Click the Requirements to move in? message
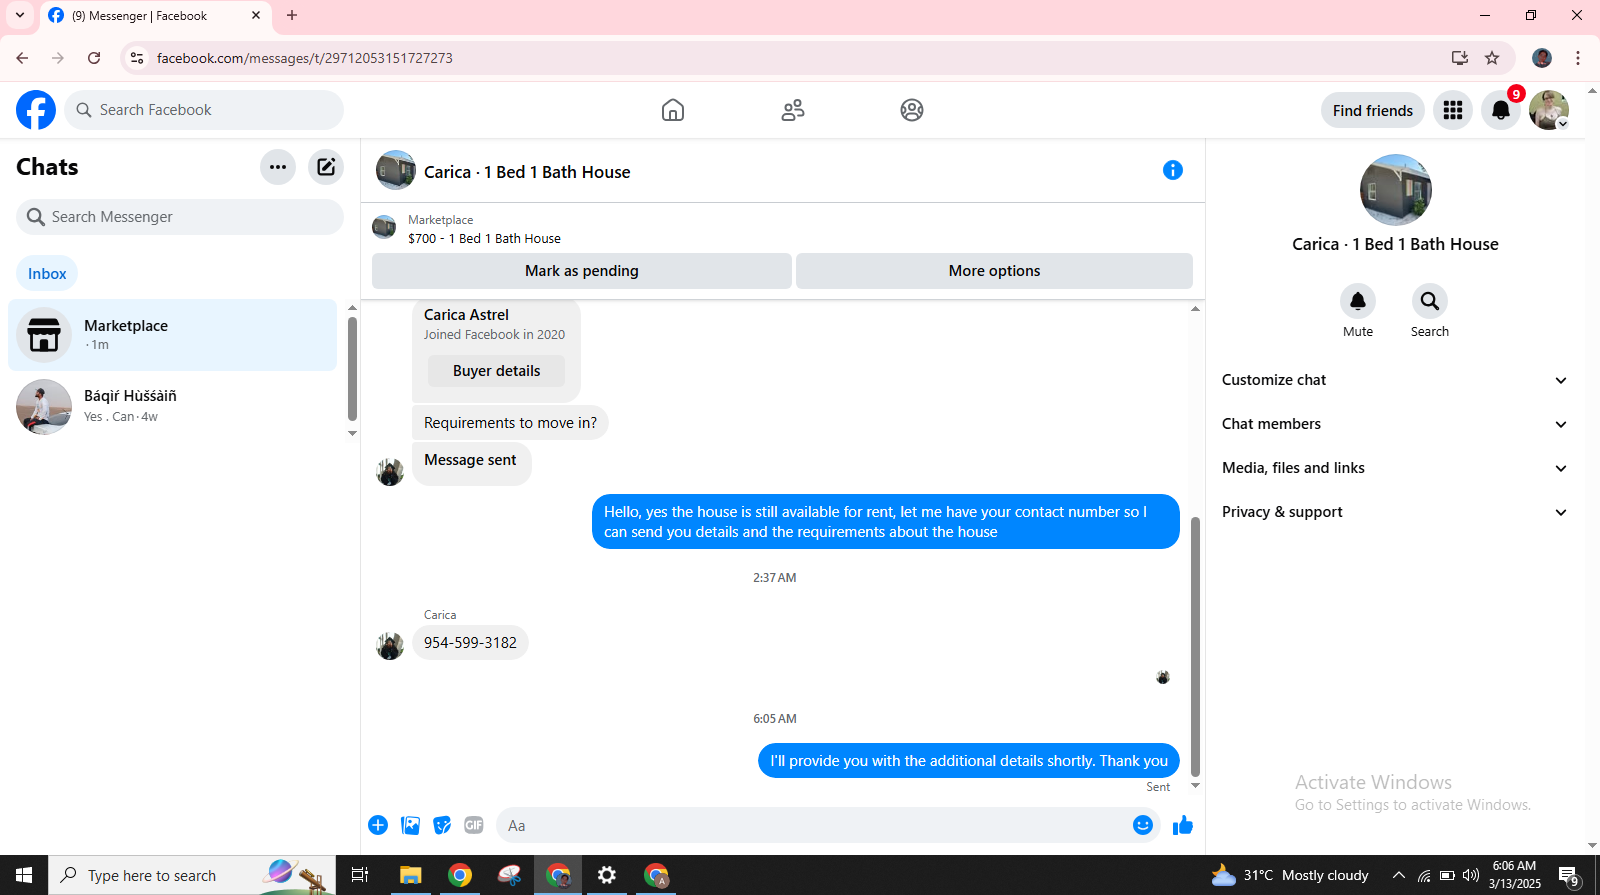The width and height of the screenshot is (1600, 895). coord(510,423)
